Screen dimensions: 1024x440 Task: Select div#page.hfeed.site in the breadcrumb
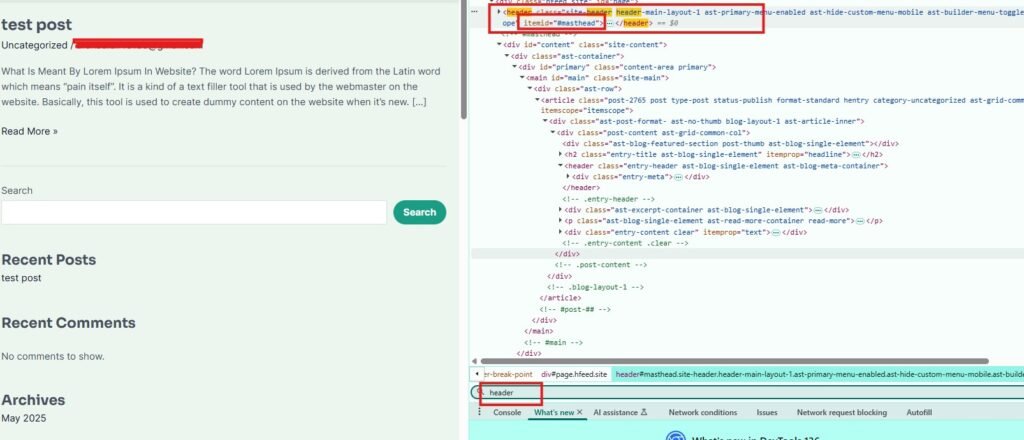[x=574, y=374]
